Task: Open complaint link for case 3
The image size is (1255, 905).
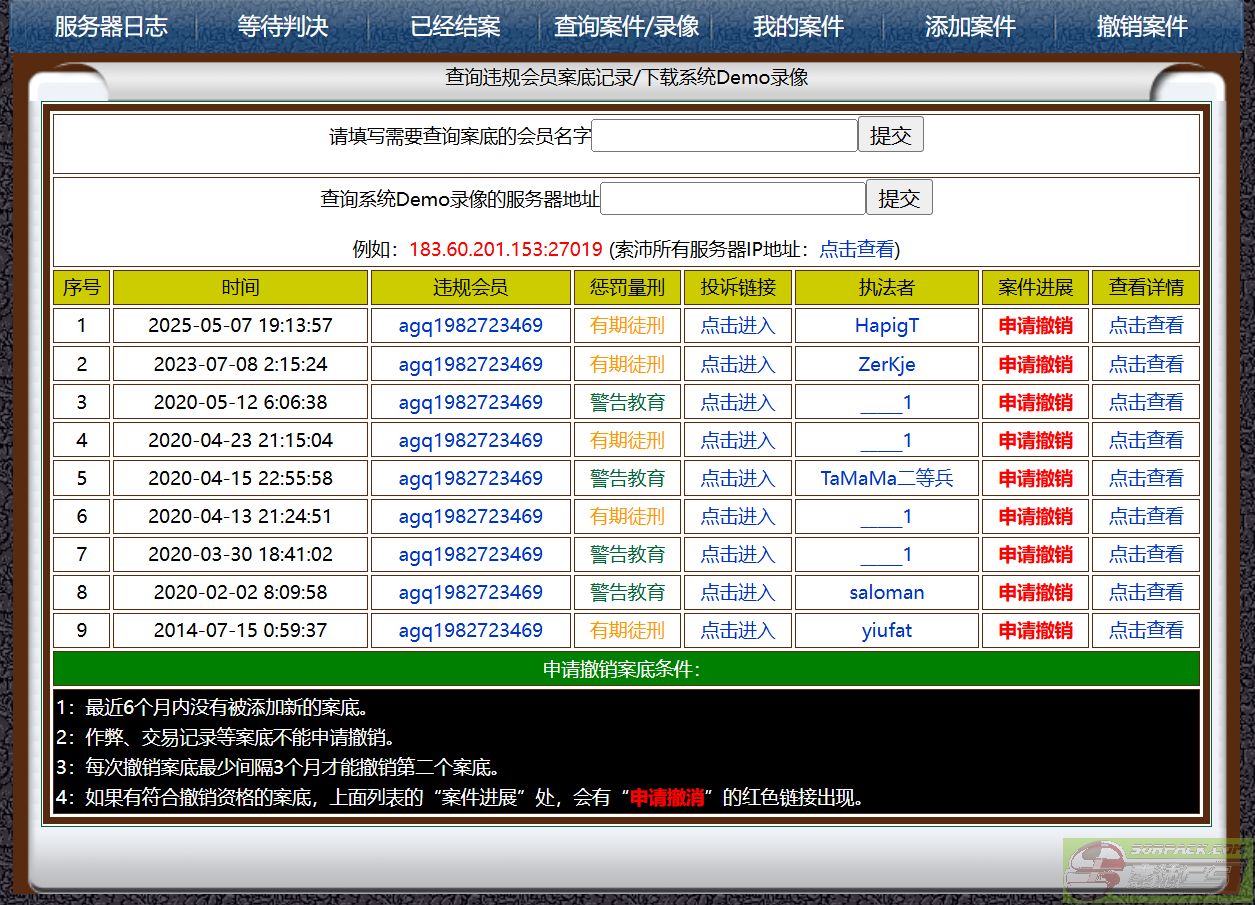Action: click(x=738, y=402)
